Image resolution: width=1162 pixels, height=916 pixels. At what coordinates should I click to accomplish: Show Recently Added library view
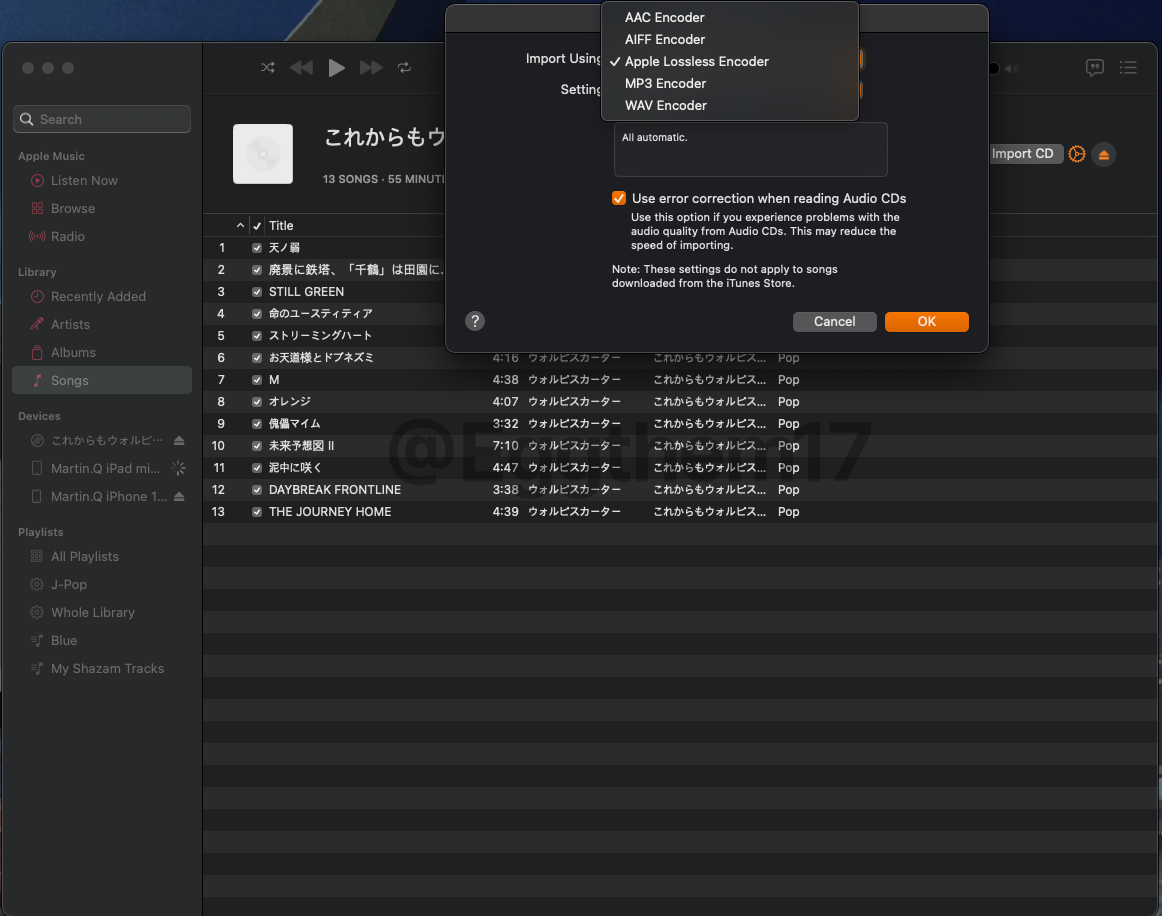tap(98, 296)
